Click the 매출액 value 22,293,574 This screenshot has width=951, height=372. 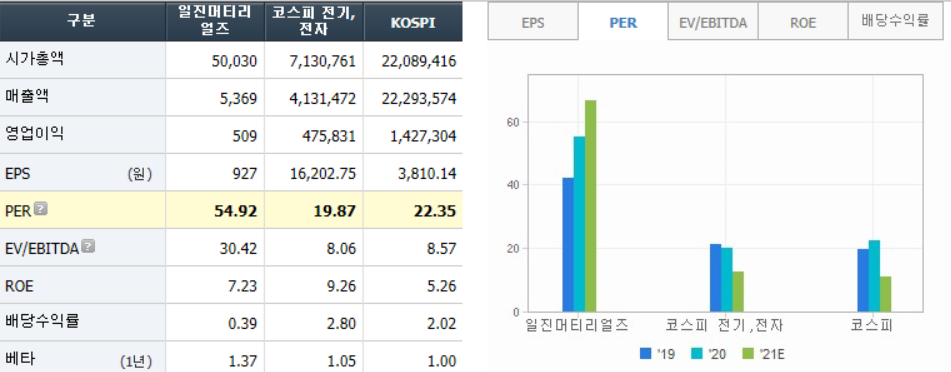click(x=419, y=98)
